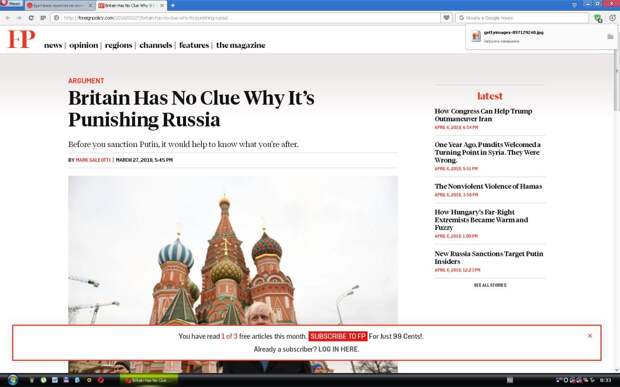Screen dimensions: 620x387
Task: Click the site info globe icon in address bar
Action: tap(57, 18)
